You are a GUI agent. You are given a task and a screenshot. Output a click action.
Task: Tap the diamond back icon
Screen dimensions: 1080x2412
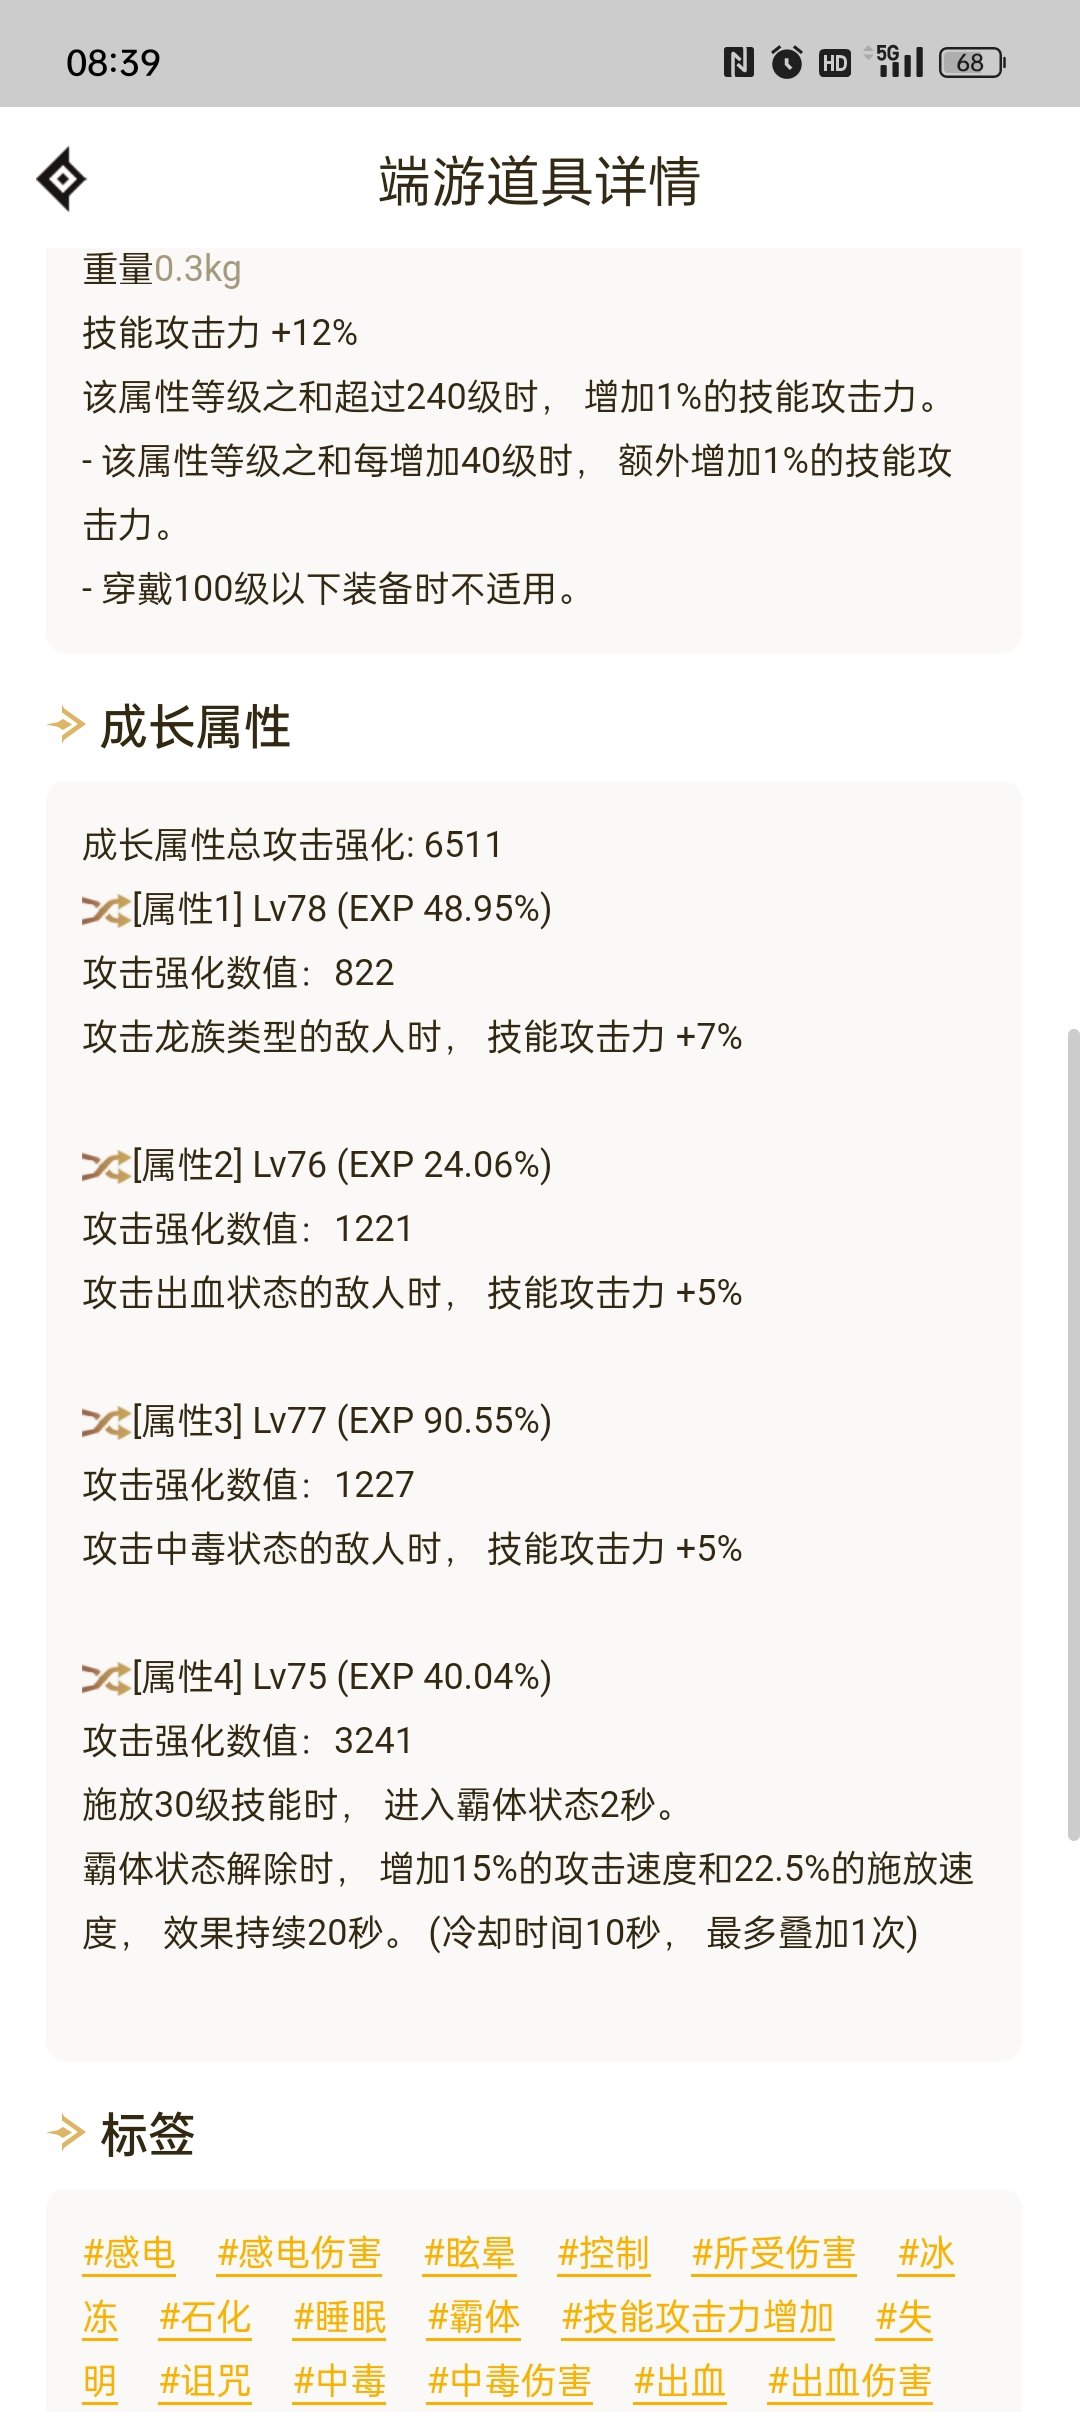coord(61,179)
